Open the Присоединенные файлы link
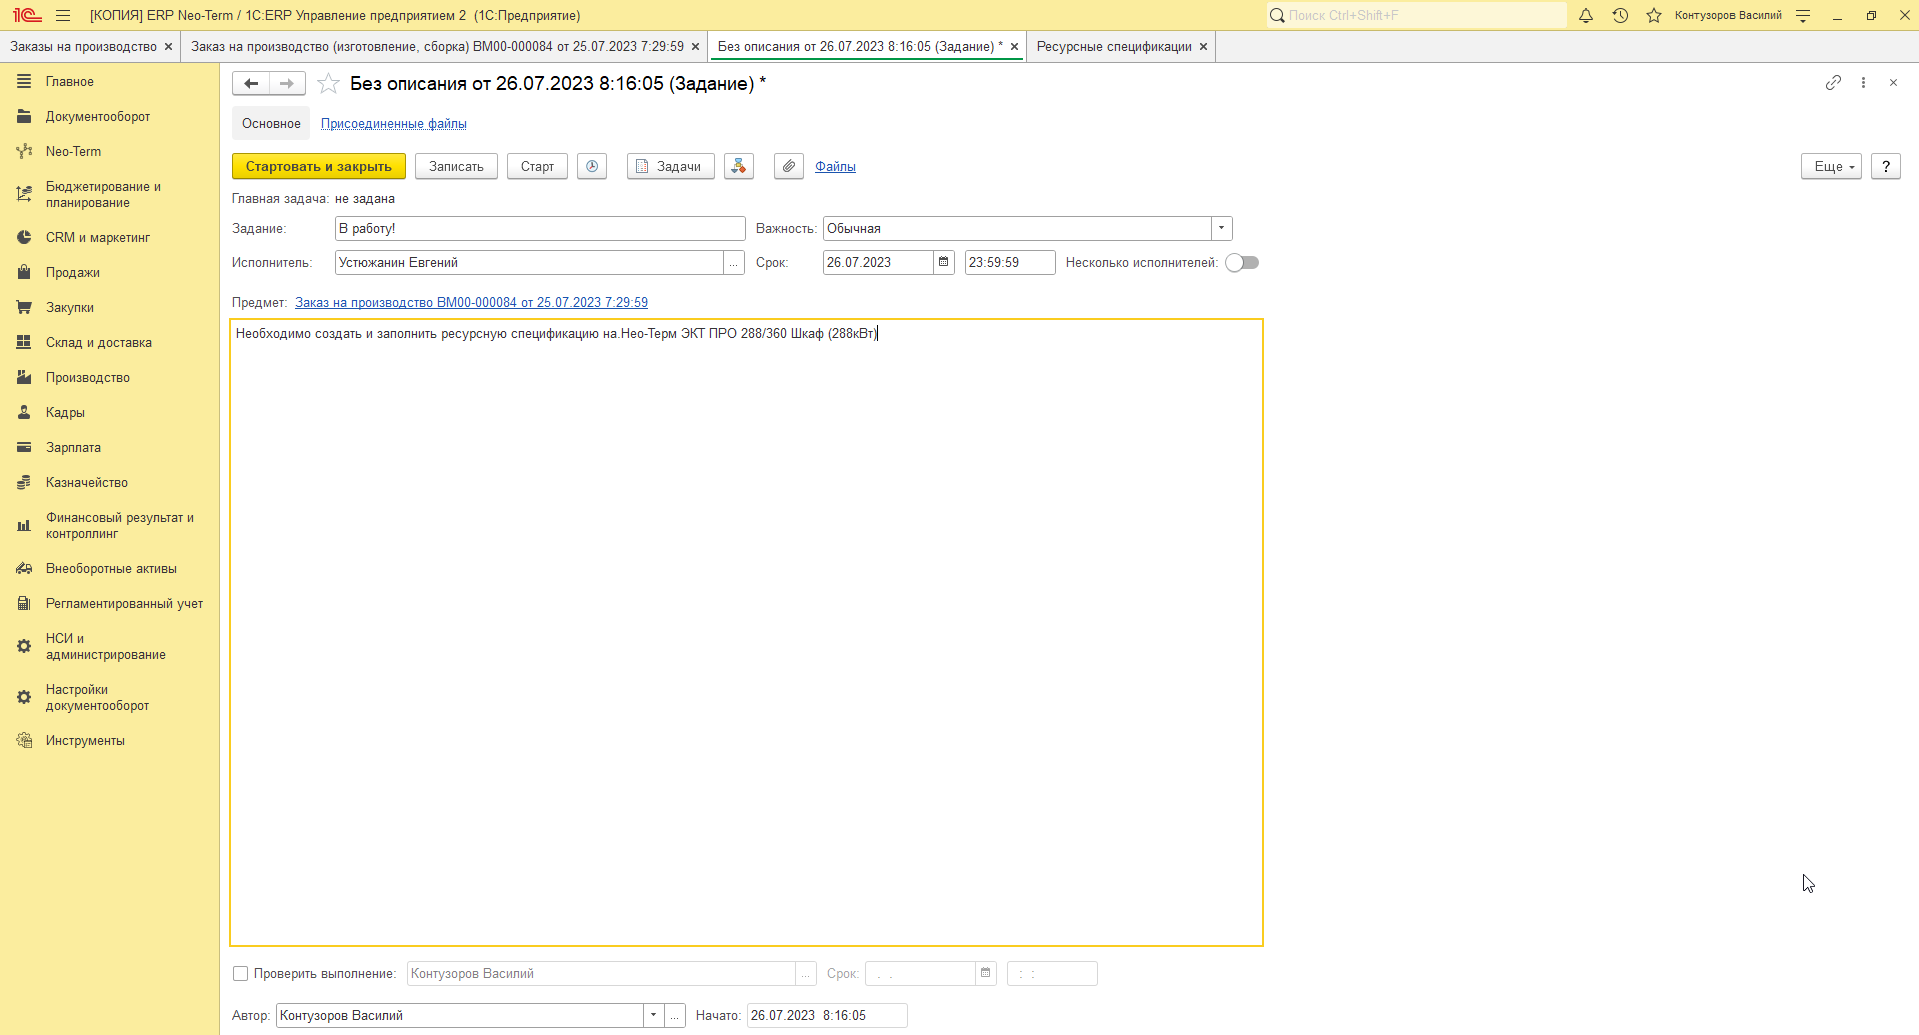The width and height of the screenshot is (1919, 1035). coord(394,123)
